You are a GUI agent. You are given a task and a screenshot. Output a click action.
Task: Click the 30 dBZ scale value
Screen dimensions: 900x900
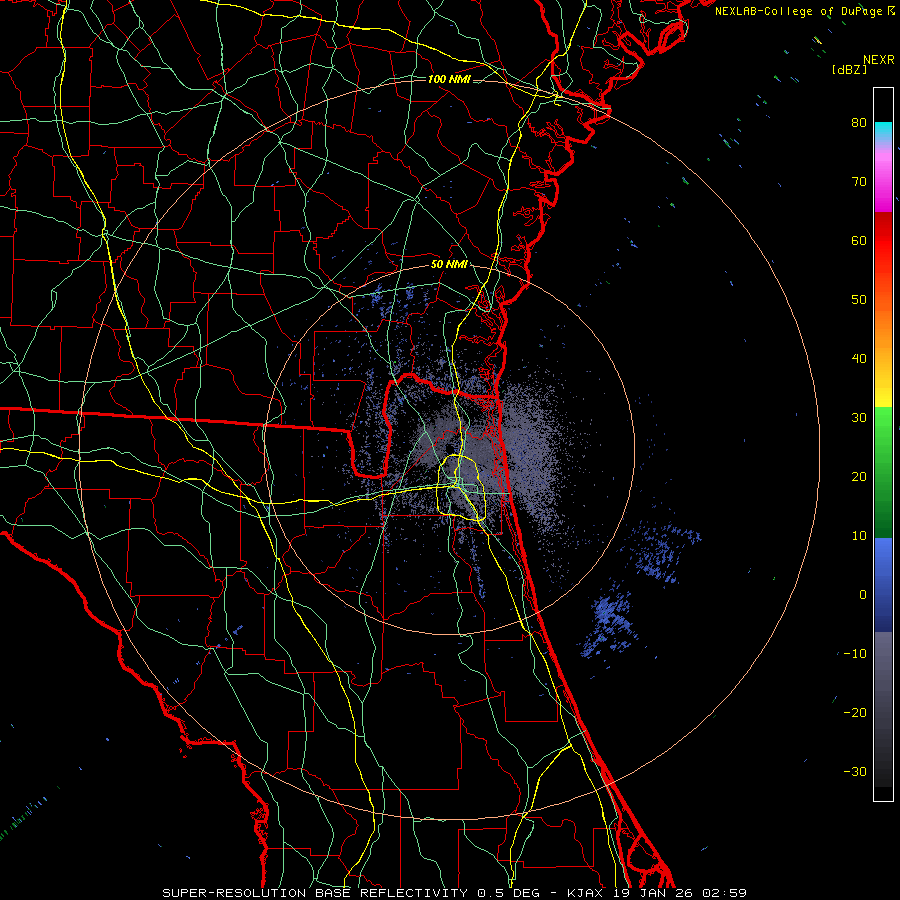point(859,418)
